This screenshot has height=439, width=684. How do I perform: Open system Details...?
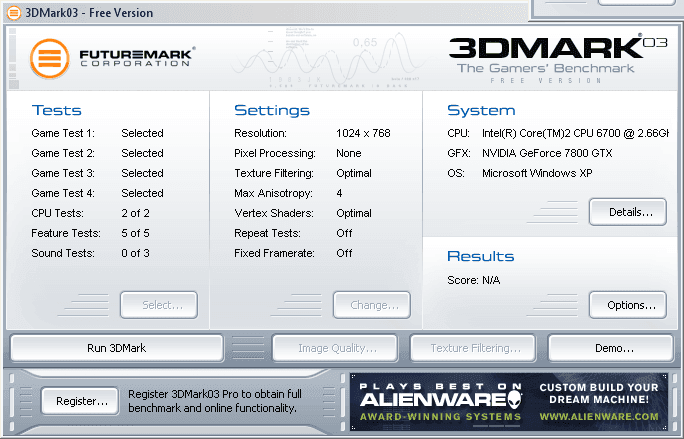point(628,212)
